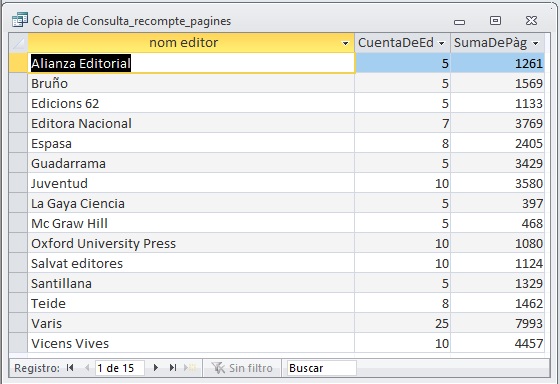Select the Espasa cell
The height and width of the screenshot is (384, 560).
click(191, 143)
